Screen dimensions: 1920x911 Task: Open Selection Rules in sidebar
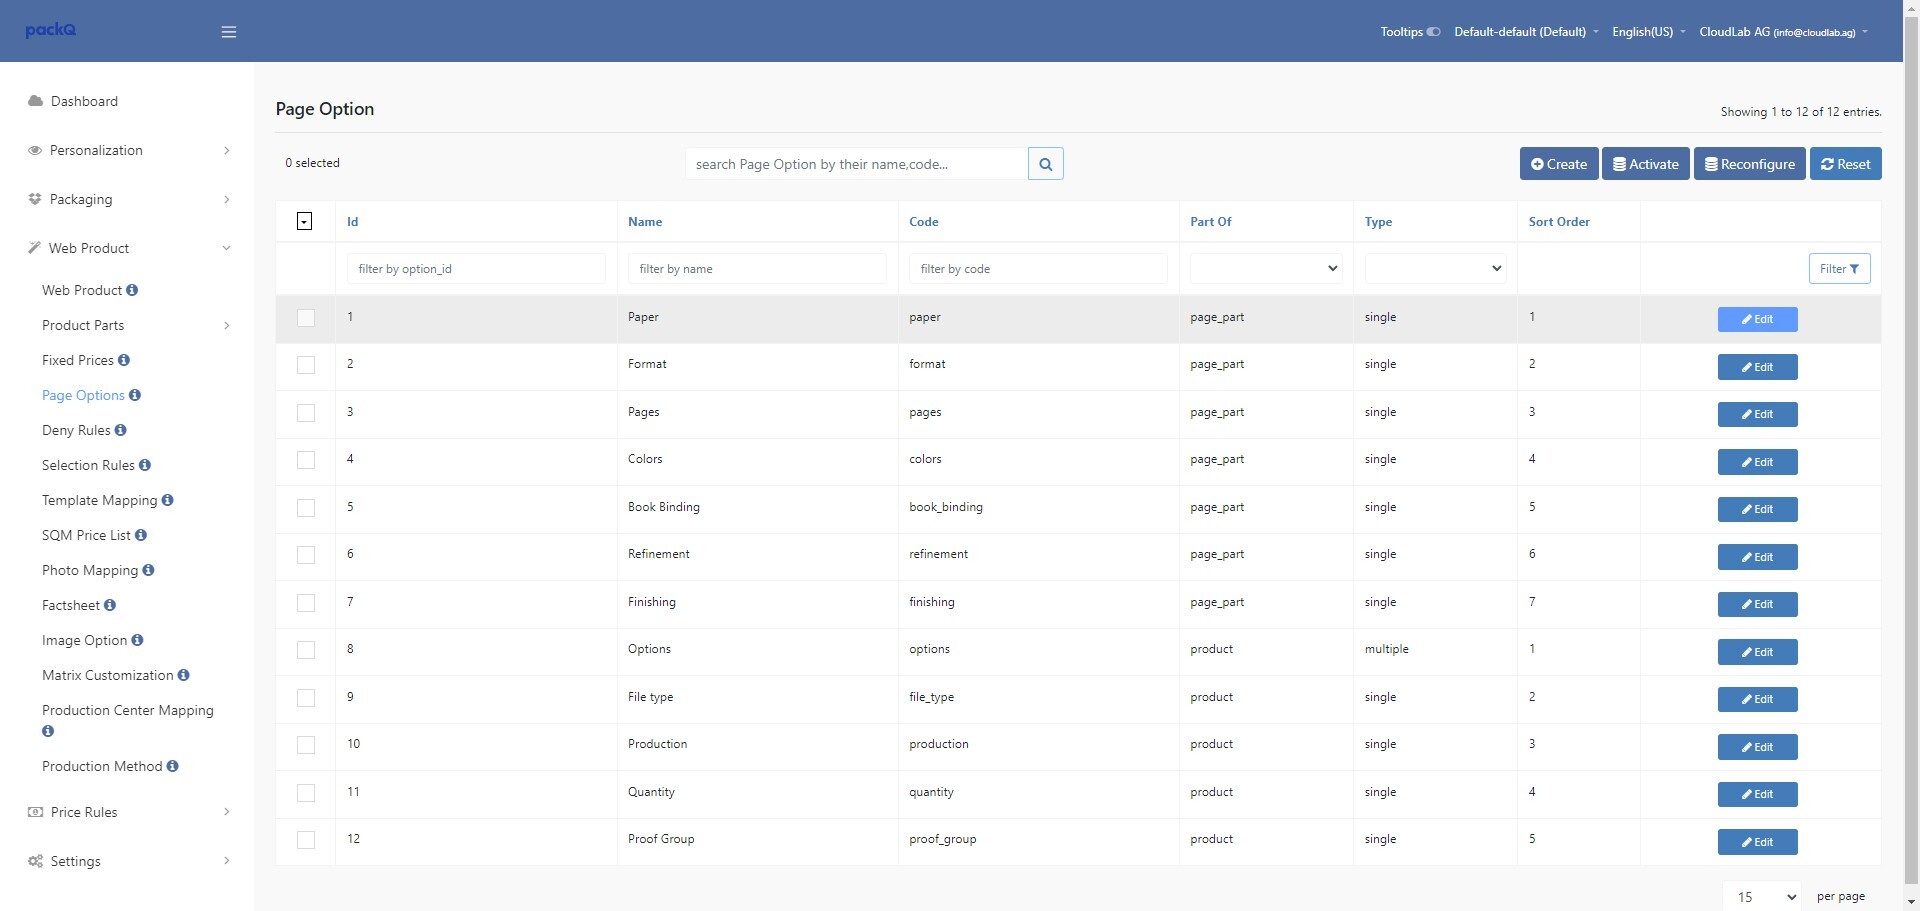pyautogui.click(x=88, y=465)
